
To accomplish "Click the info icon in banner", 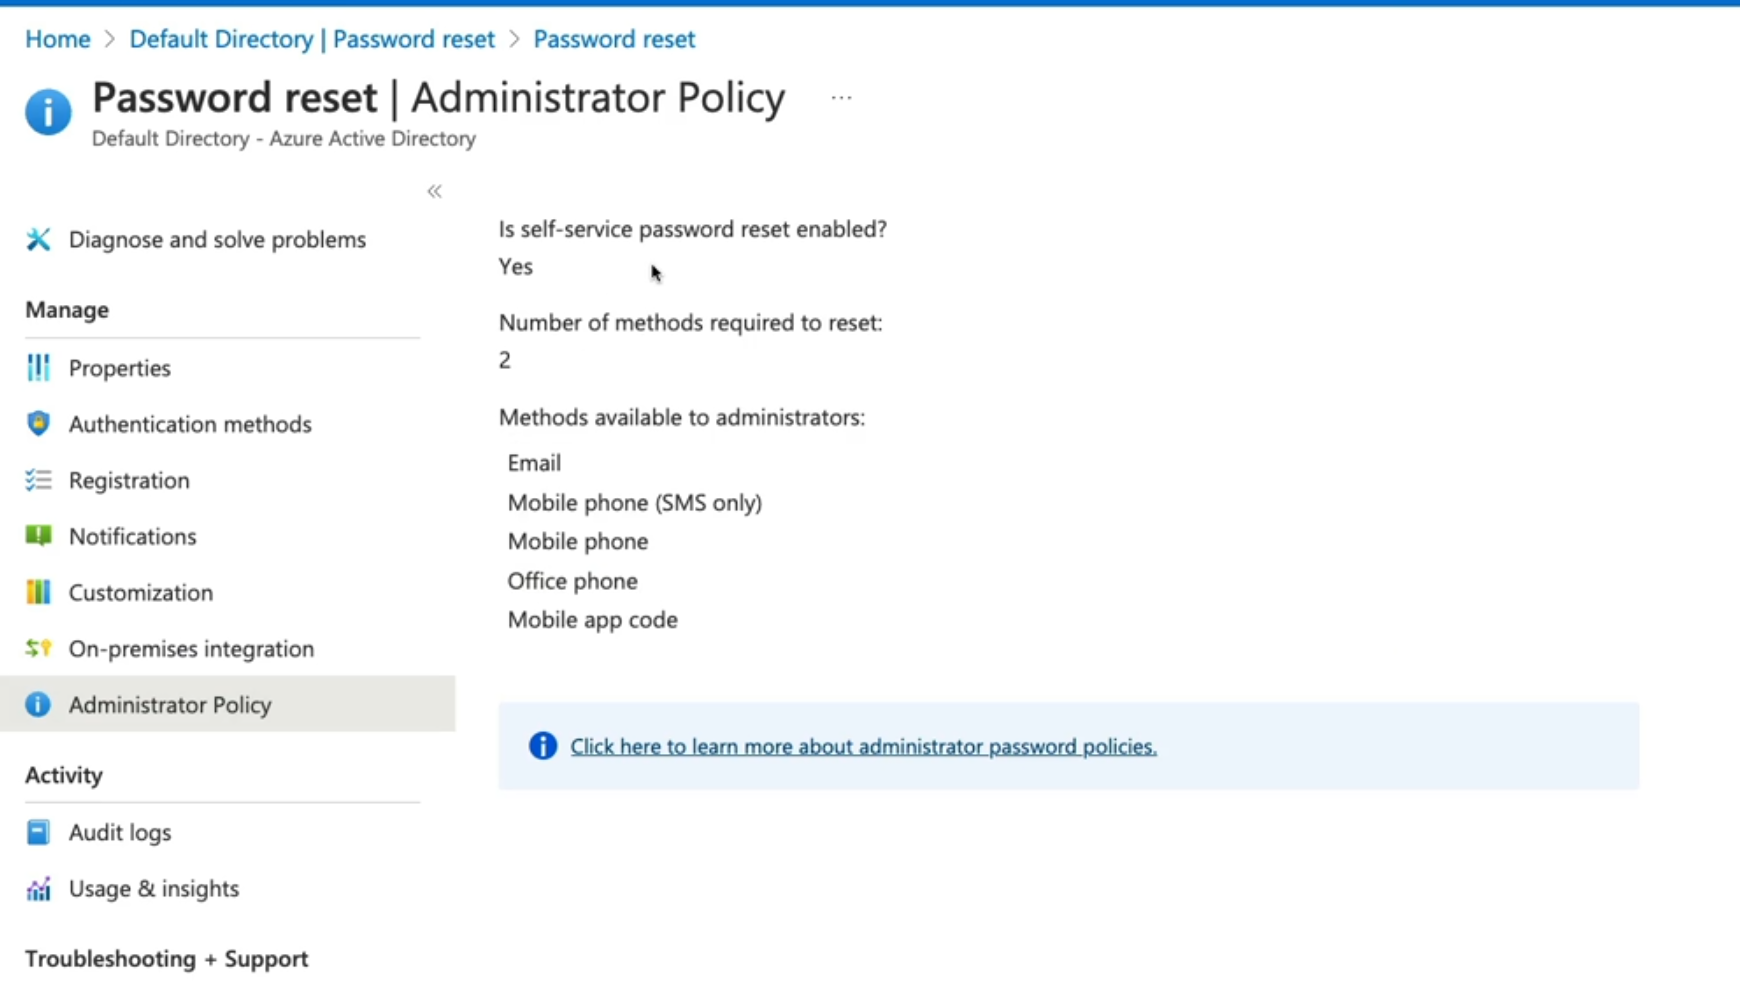I will tap(543, 746).
